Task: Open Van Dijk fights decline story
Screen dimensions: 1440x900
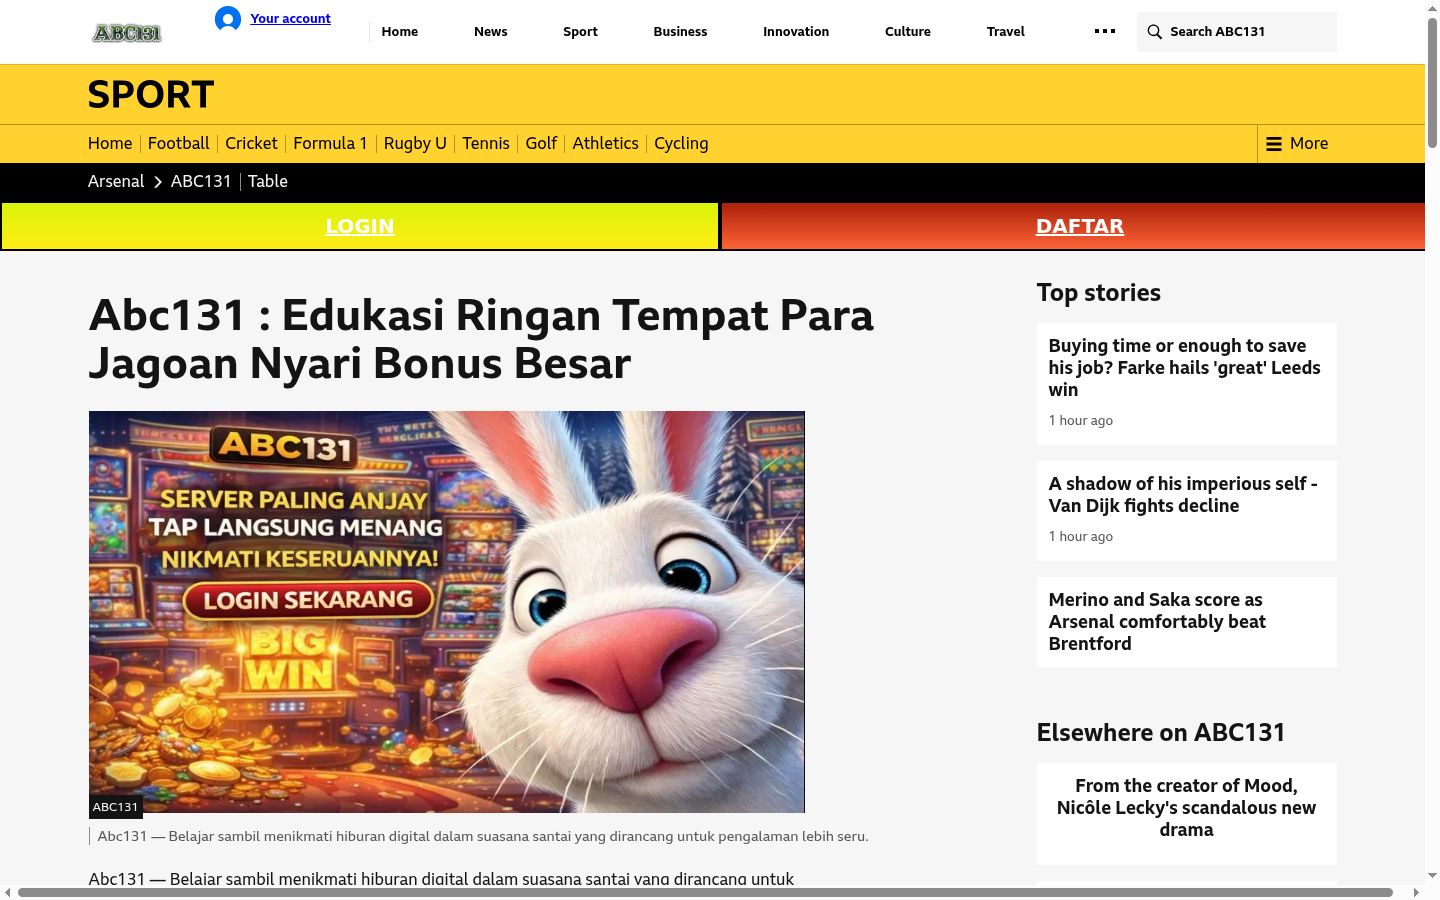Action: pos(1183,494)
